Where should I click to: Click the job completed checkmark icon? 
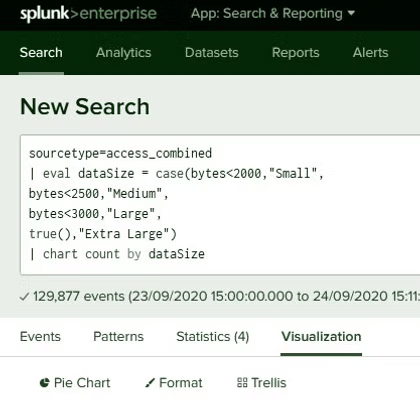coord(25,296)
